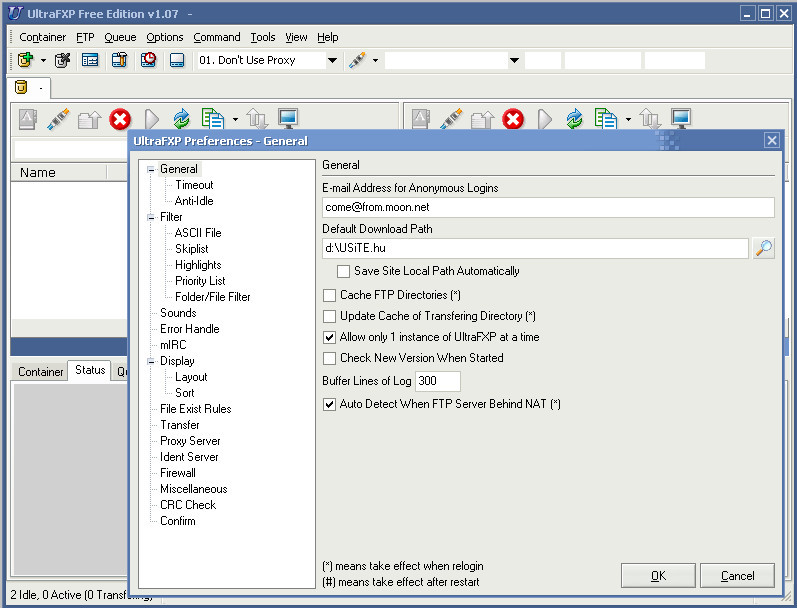Click the left pane parent folder up icon
This screenshot has height=608, width=797.
click(x=89, y=120)
